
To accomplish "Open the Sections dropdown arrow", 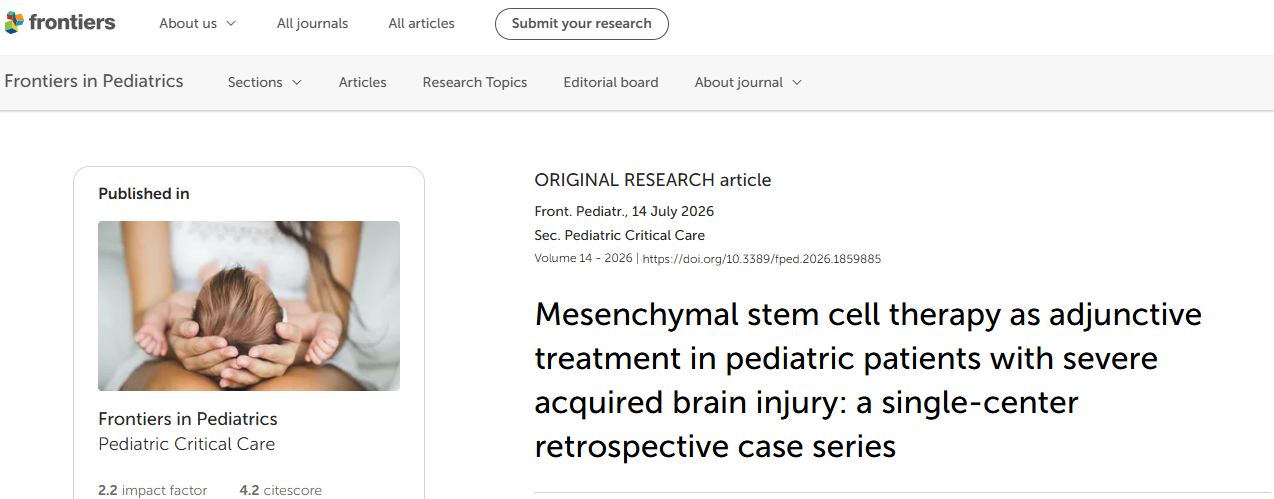I will pyautogui.click(x=296, y=82).
